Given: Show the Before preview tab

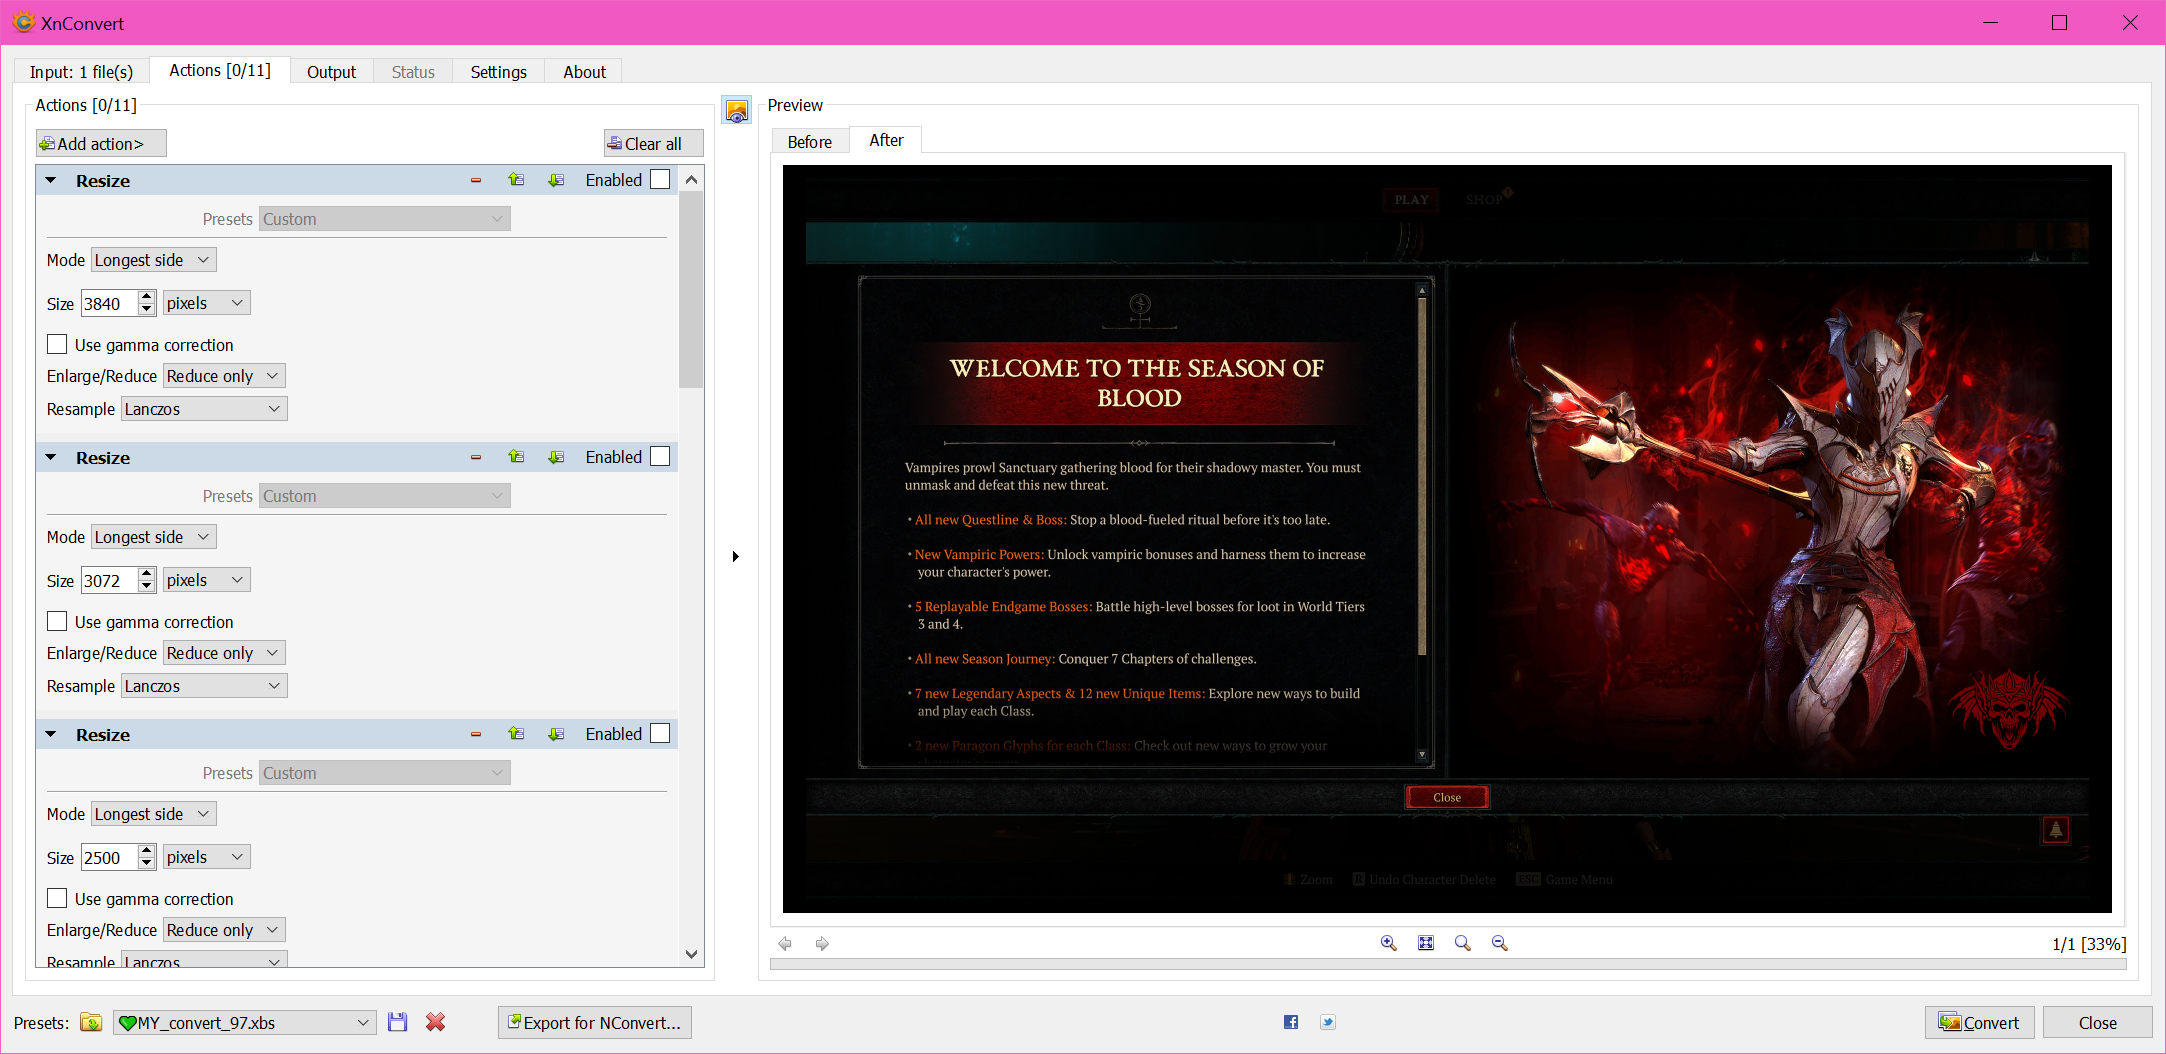Looking at the screenshot, I should (809, 142).
